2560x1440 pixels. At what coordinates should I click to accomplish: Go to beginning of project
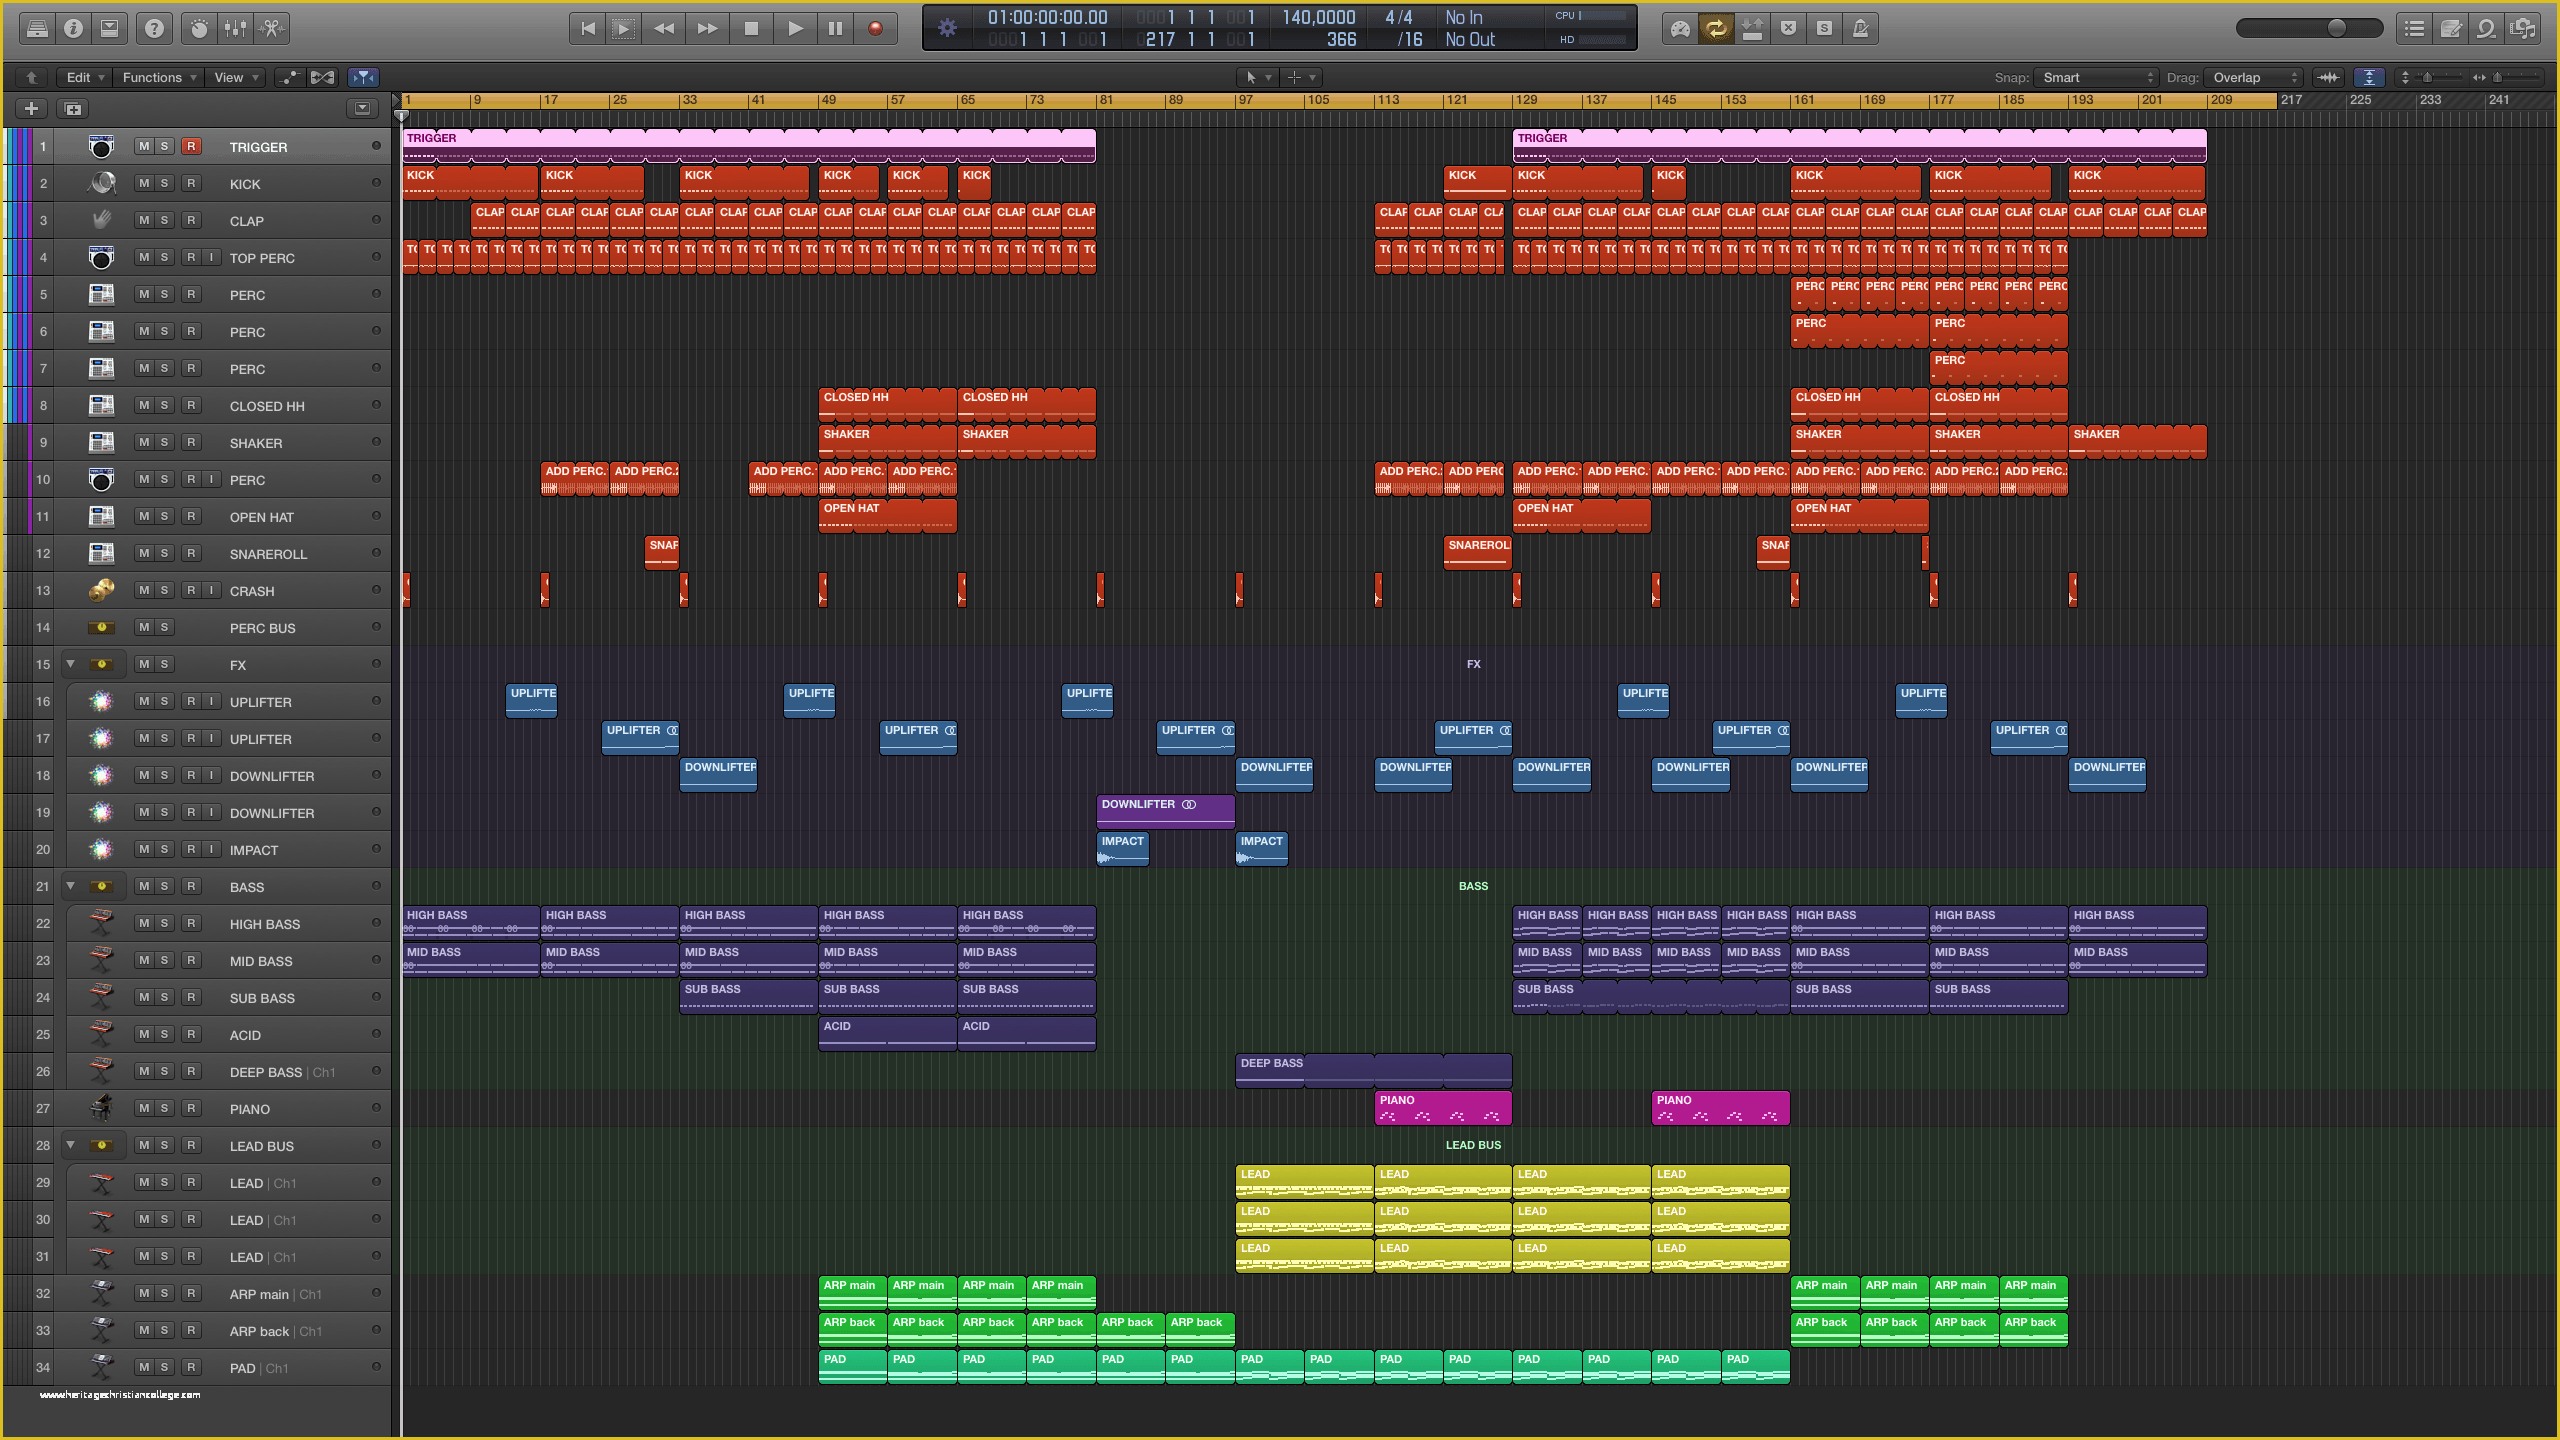coord(588,29)
